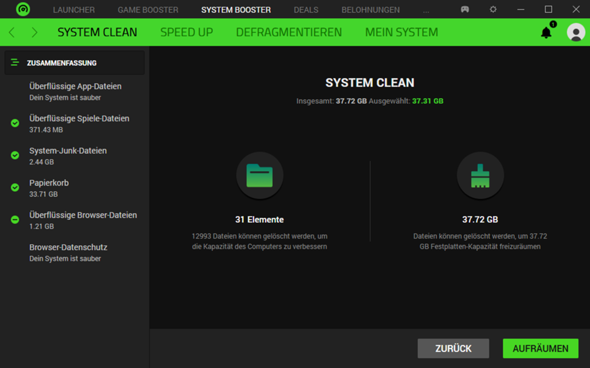Click the '31 Elemente' label
This screenshot has height=368, width=590.
point(259,219)
